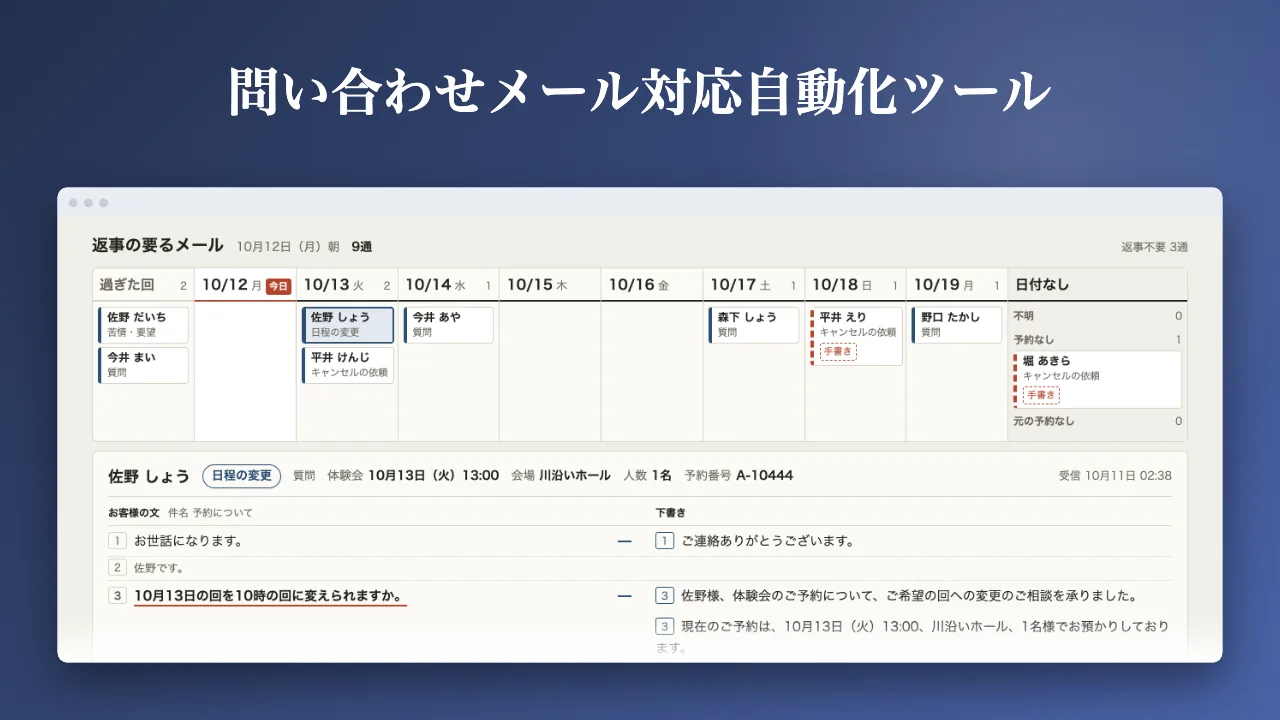Screen dimensions: 1280x720
Task: Select the 10/18 日 column header
Action: click(856, 285)
